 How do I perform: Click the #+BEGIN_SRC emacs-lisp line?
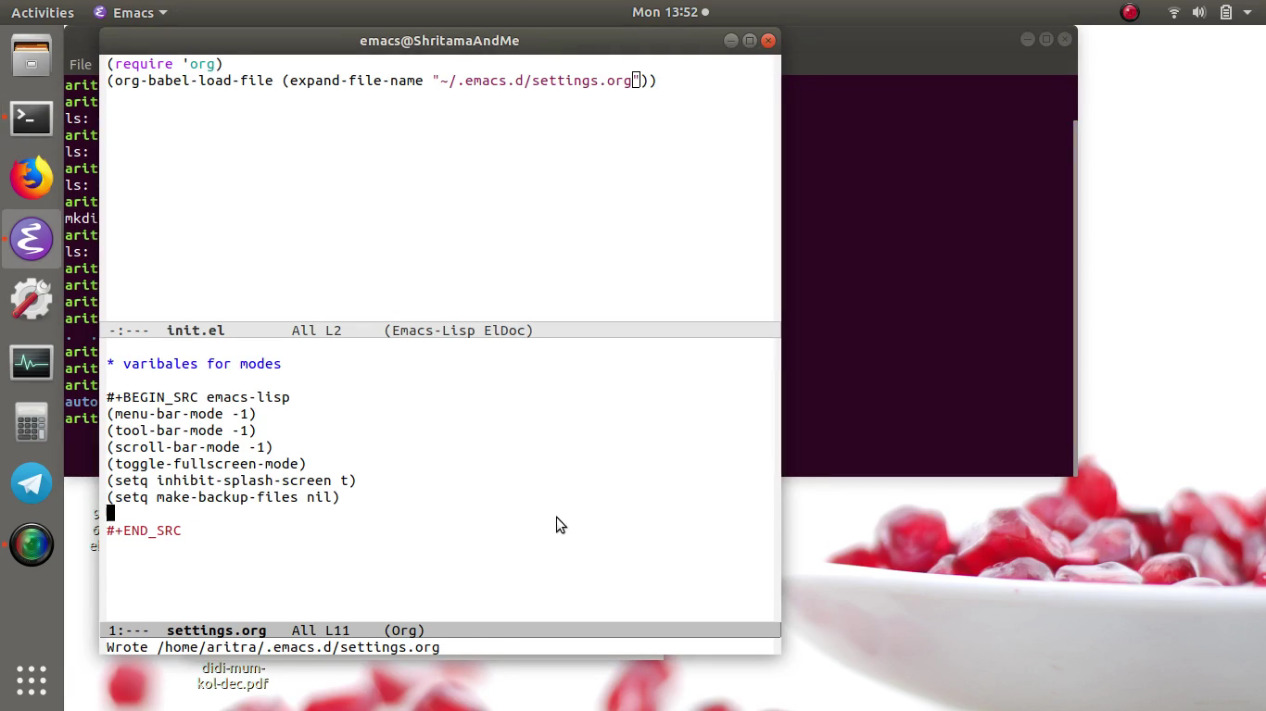(198, 397)
